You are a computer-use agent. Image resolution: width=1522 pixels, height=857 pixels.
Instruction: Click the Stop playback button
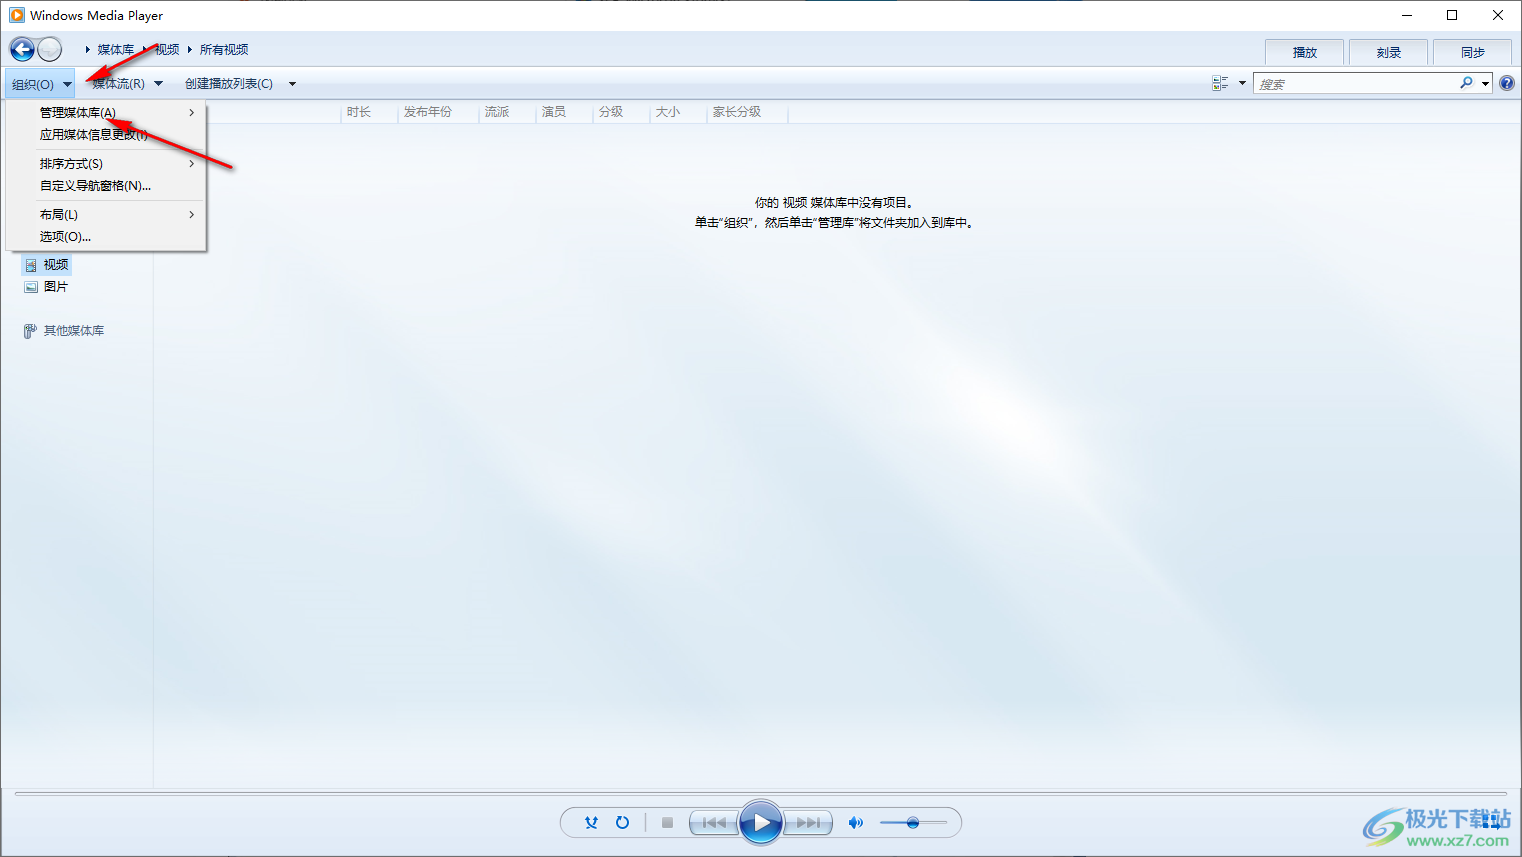[667, 823]
